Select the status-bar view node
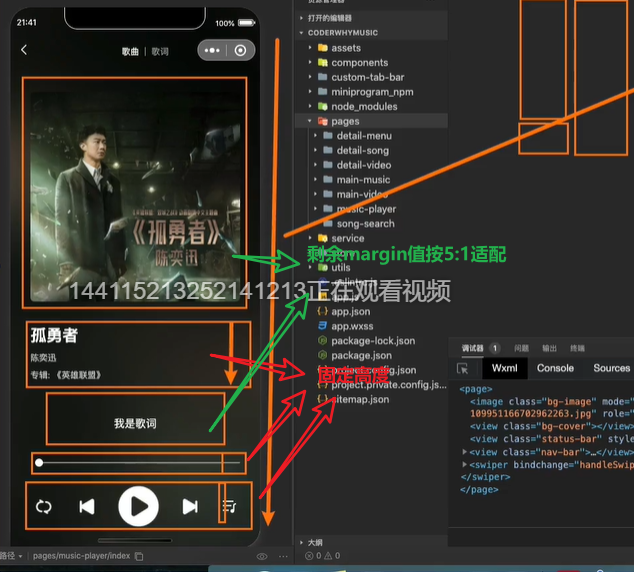The image size is (634, 572). tap(552, 439)
